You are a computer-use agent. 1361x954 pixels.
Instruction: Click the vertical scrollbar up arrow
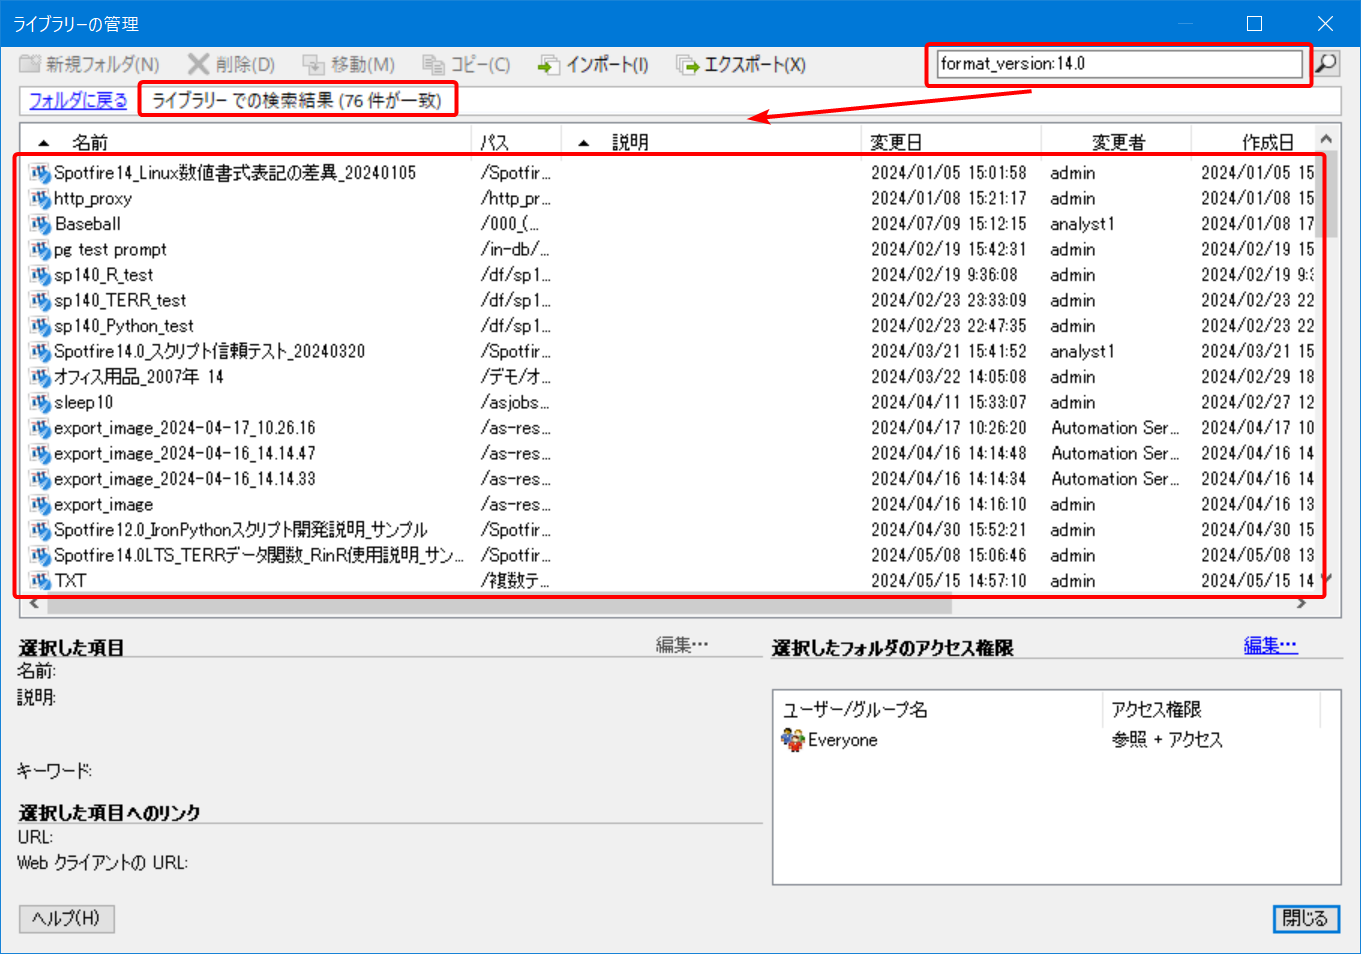pyautogui.click(x=1326, y=139)
